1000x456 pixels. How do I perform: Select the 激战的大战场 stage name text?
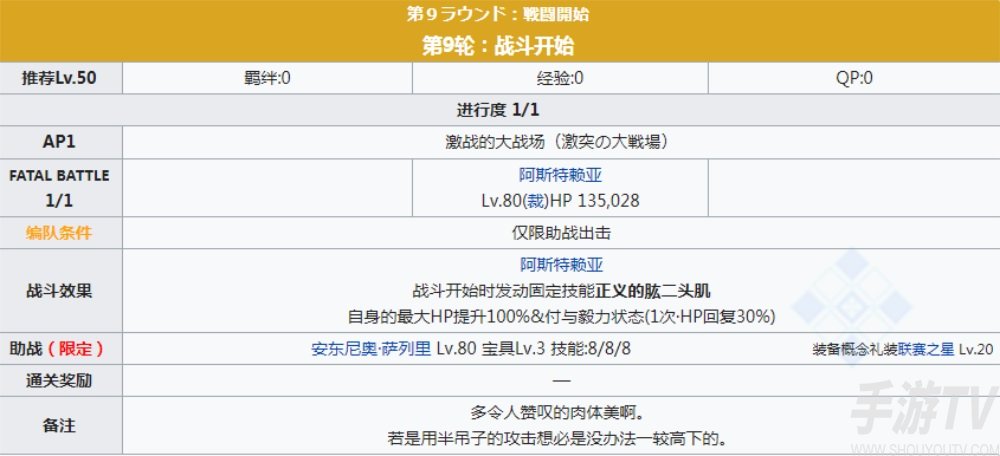pyautogui.click(x=557, y=142)
